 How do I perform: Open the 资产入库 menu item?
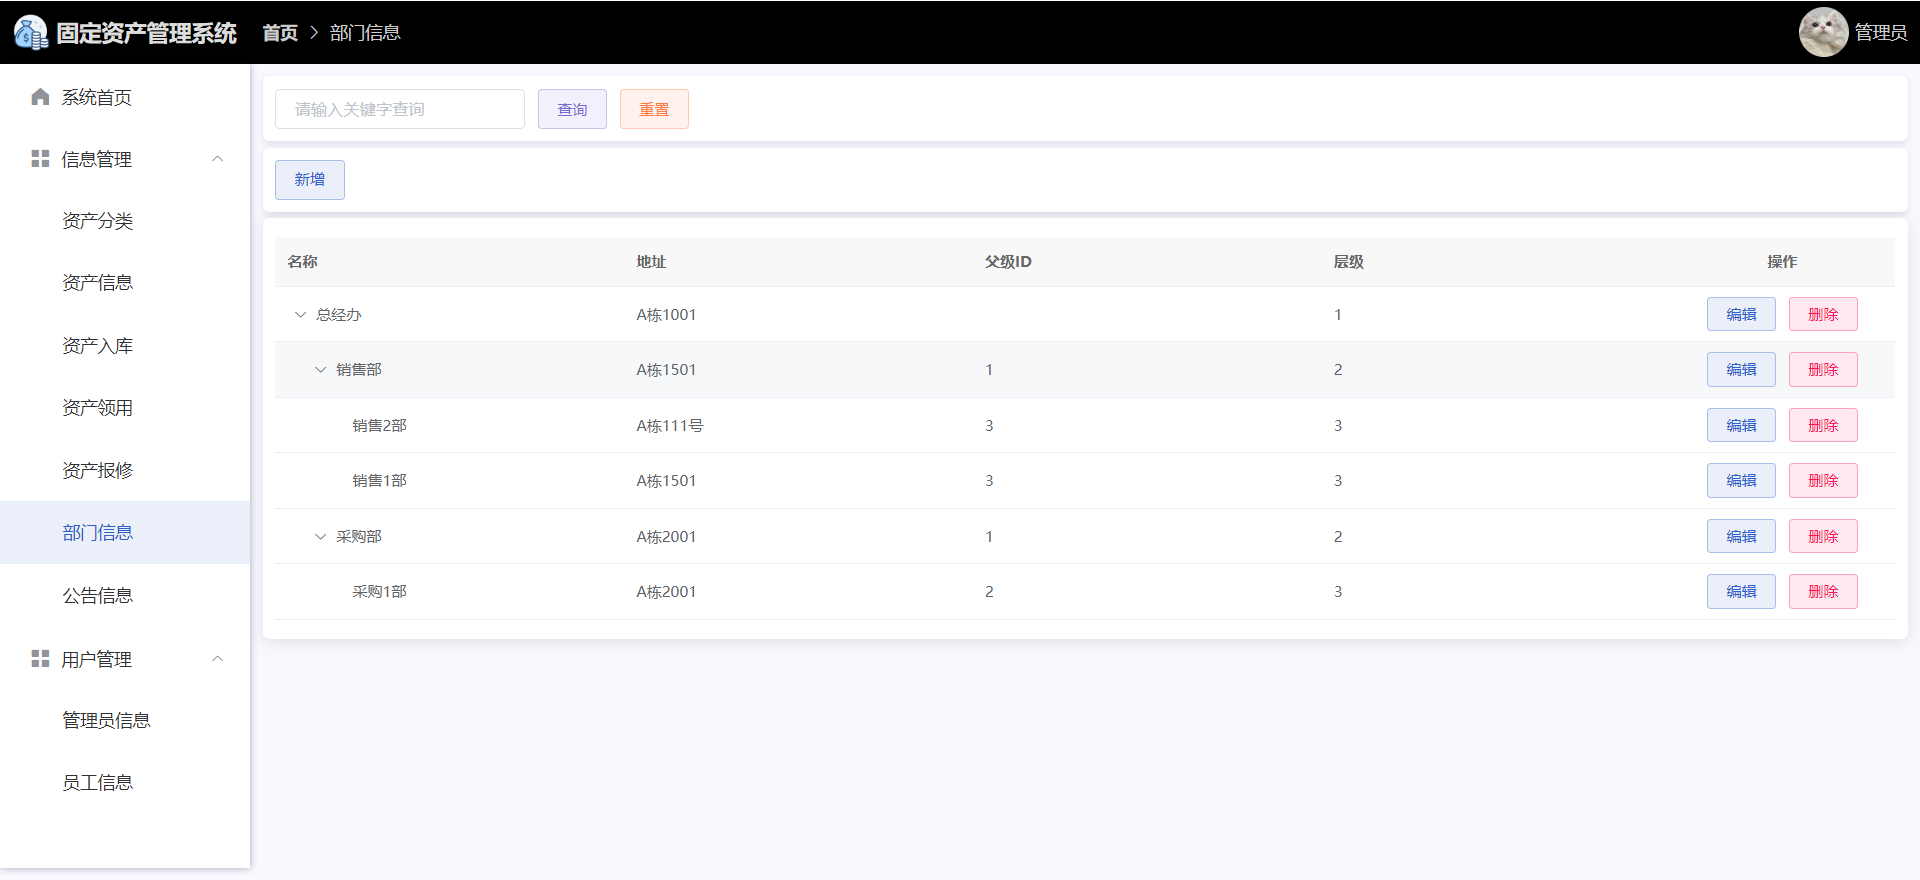click(x=125, y=346)
